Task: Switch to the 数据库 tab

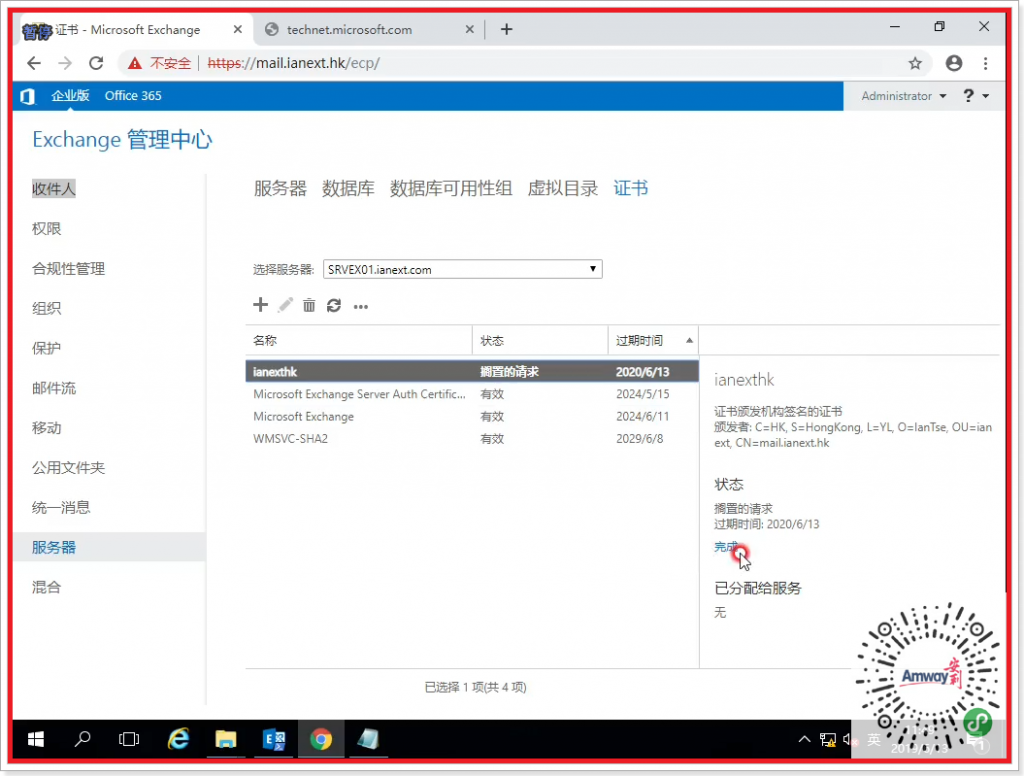Action: (x=348, y=188)
